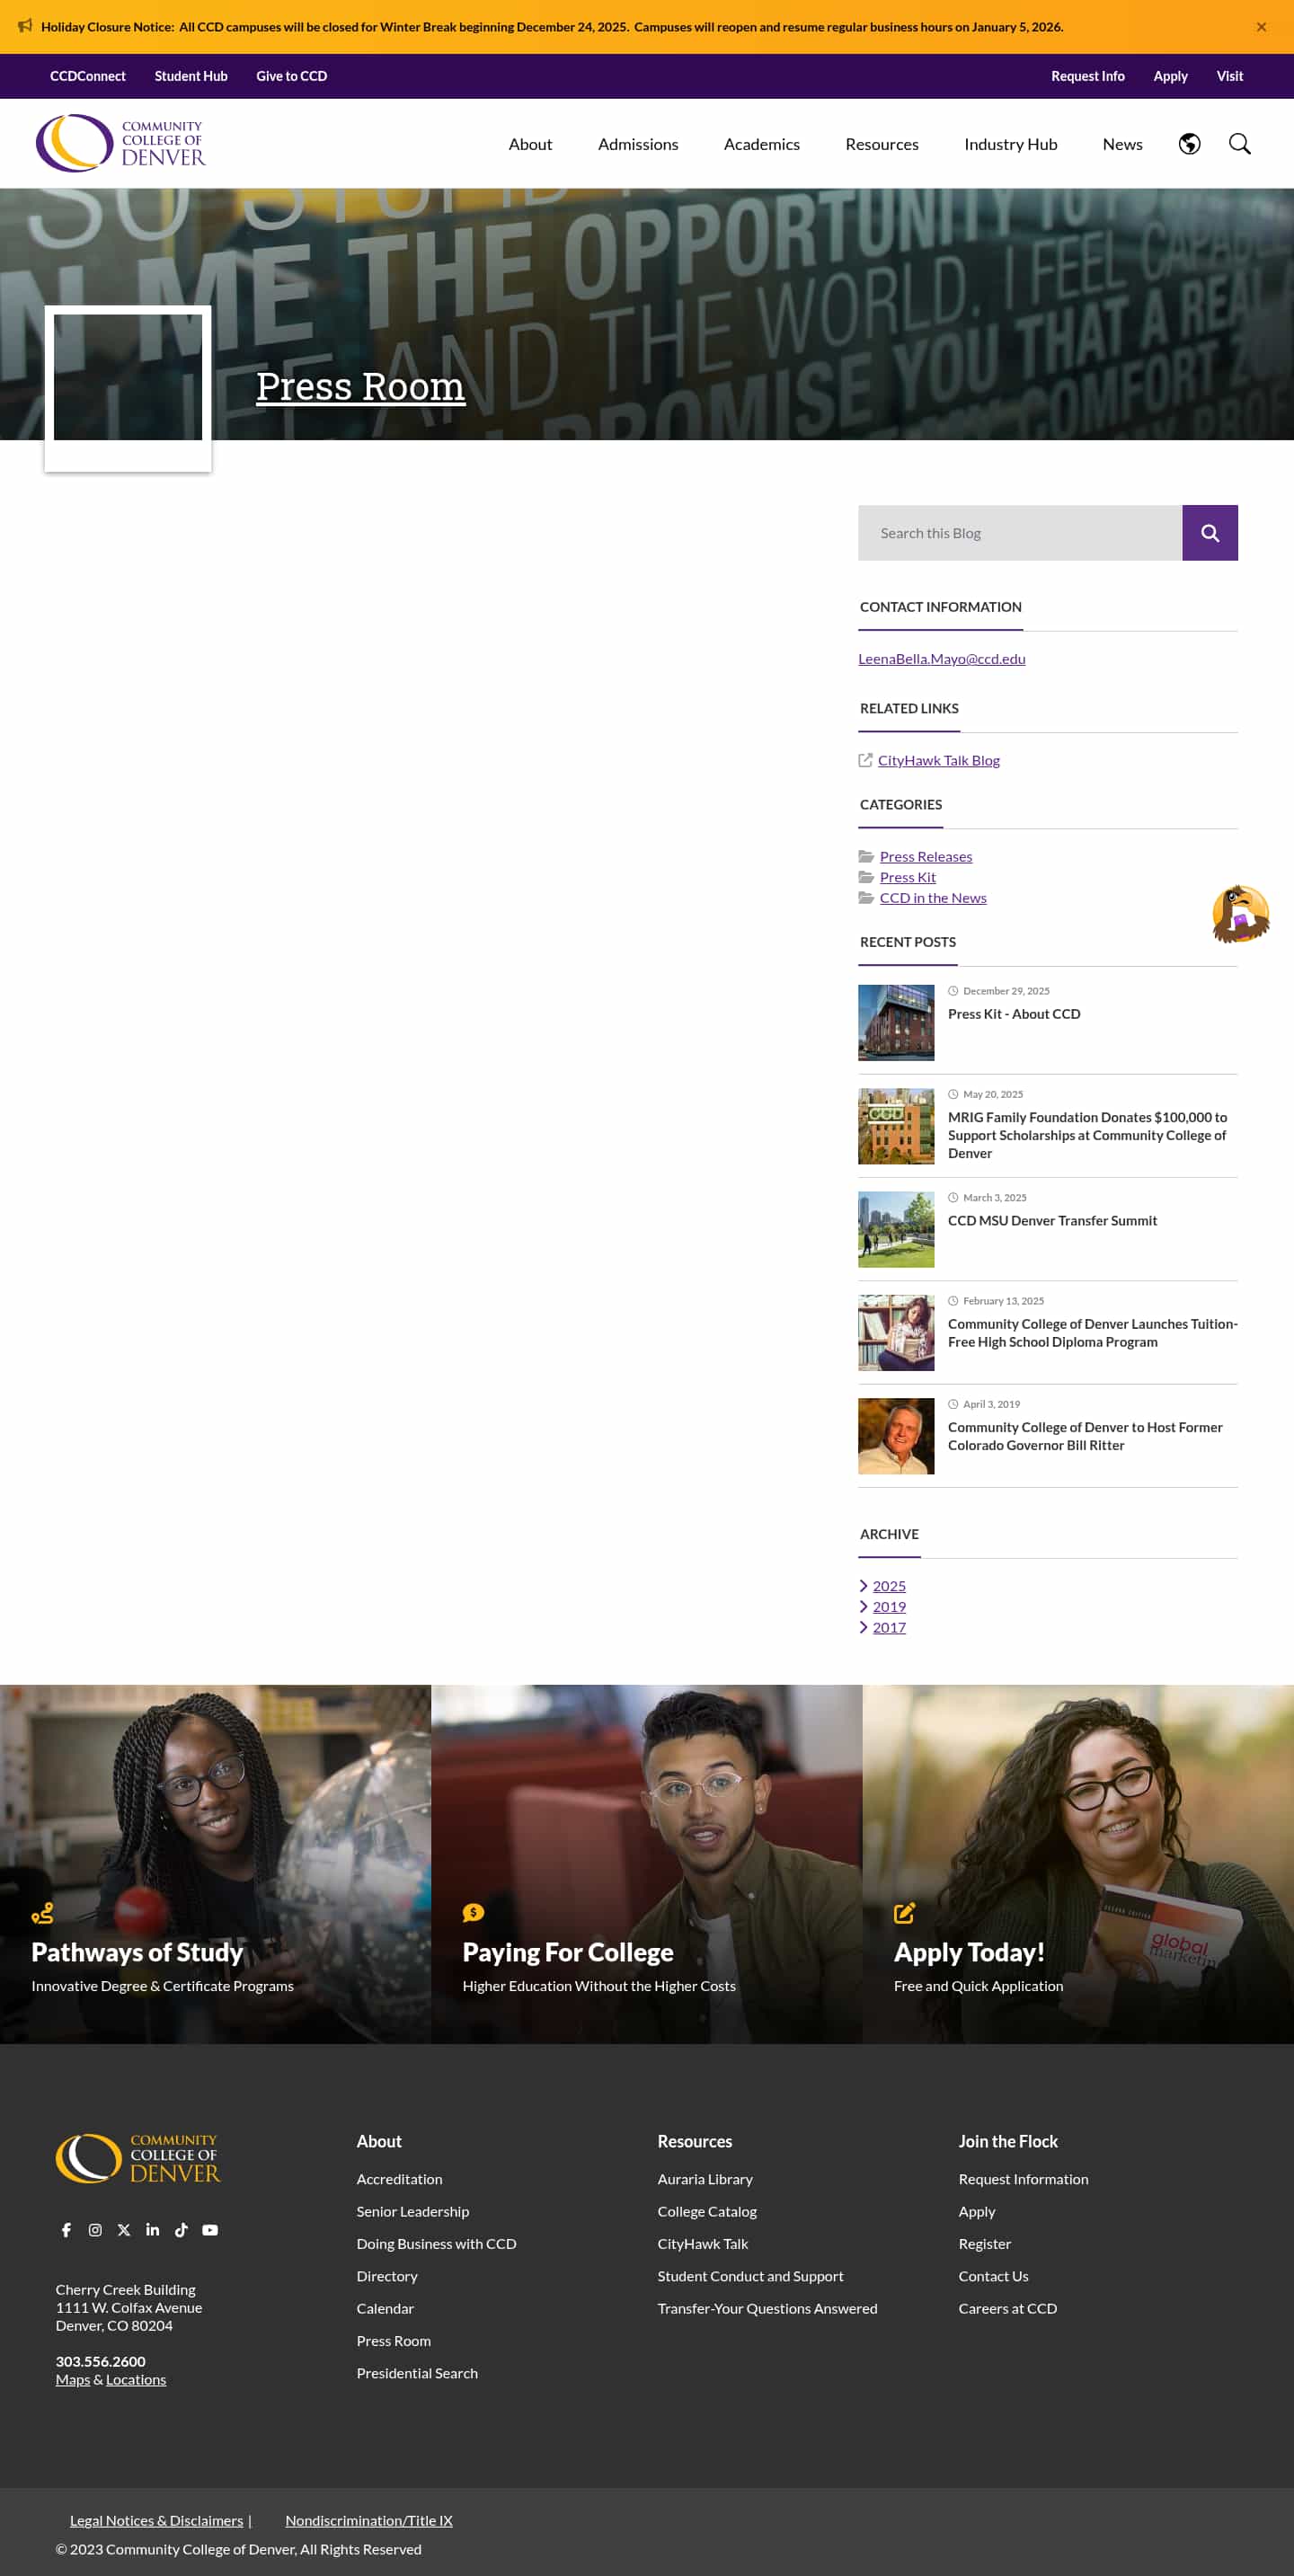Screen dimensions: 1294x2576
Task: Open CCD's LinkedIn icon in footer
Action: tap(152, 2229)
